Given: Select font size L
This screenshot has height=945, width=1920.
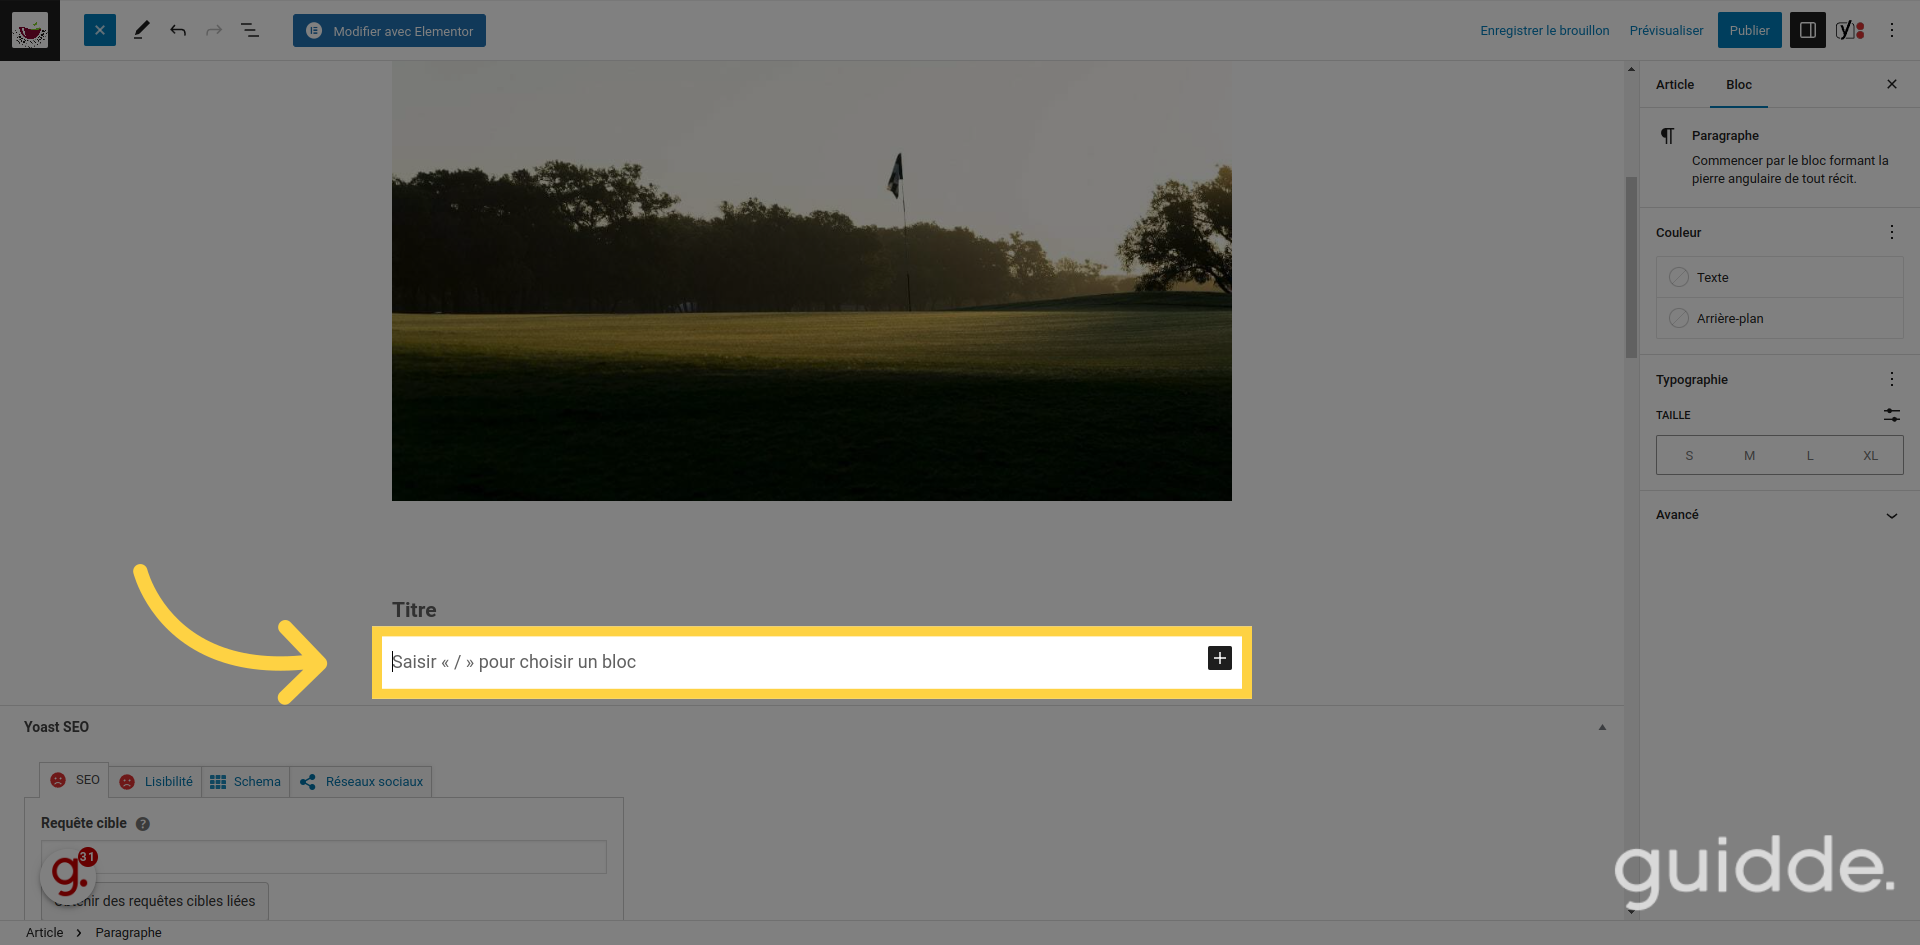Looking at the screenshot, I should tap(1810, 456).
